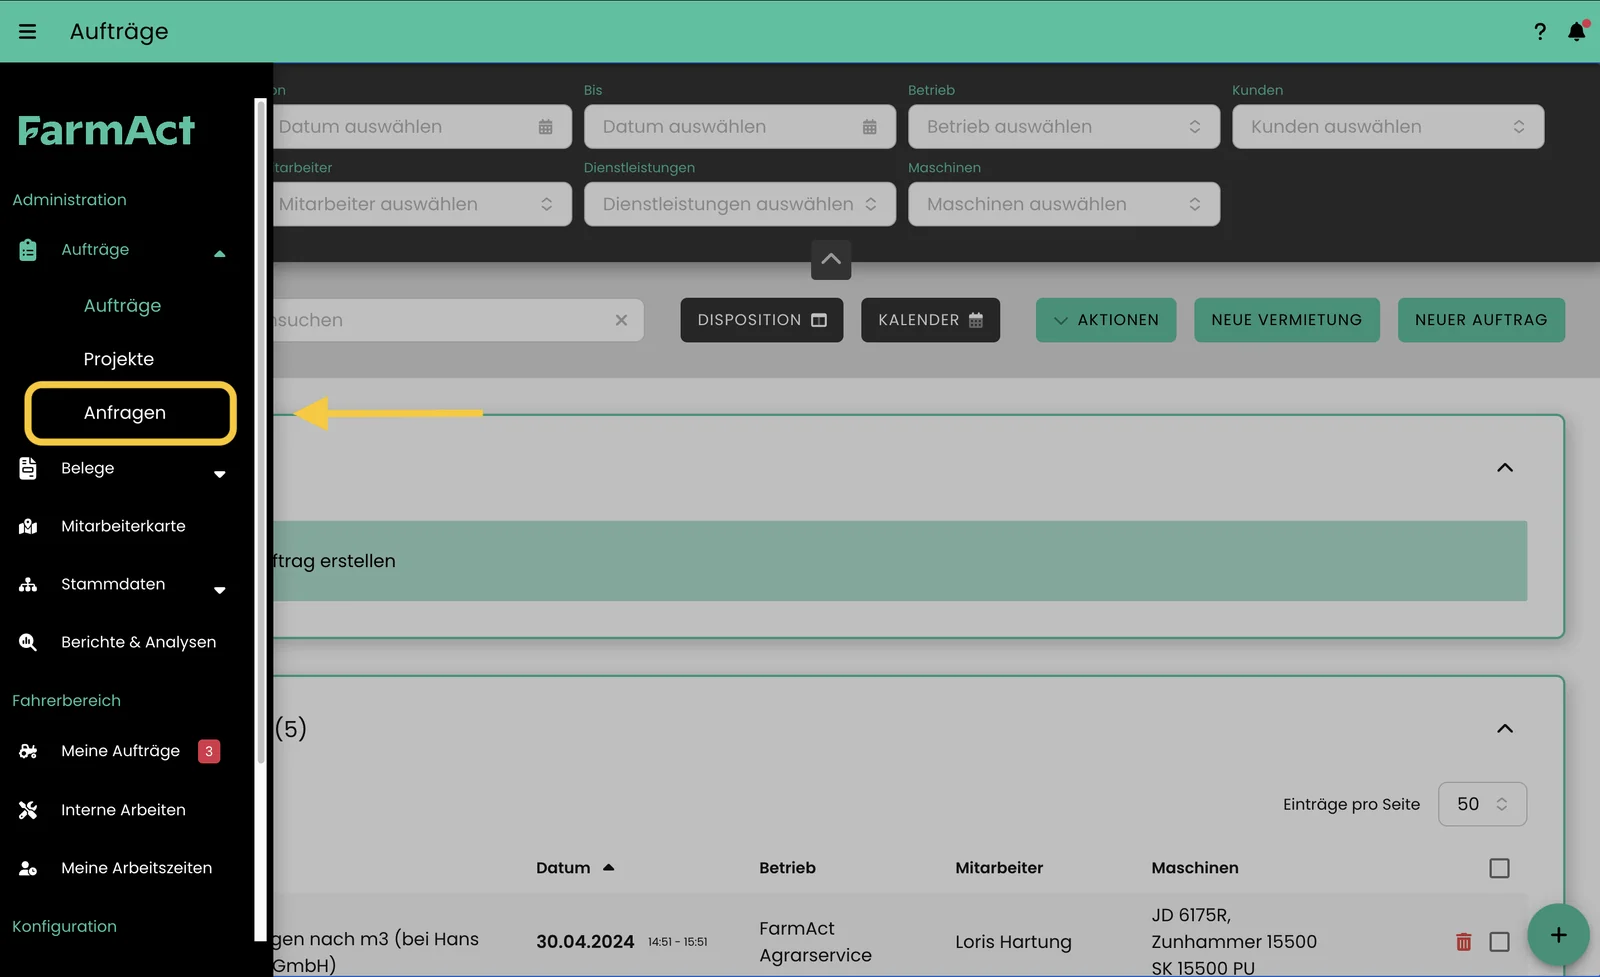The image size is (1600, 977).
Task: Check the Loris Hartung order row checkbox
Action: [x=1499, y=942]
